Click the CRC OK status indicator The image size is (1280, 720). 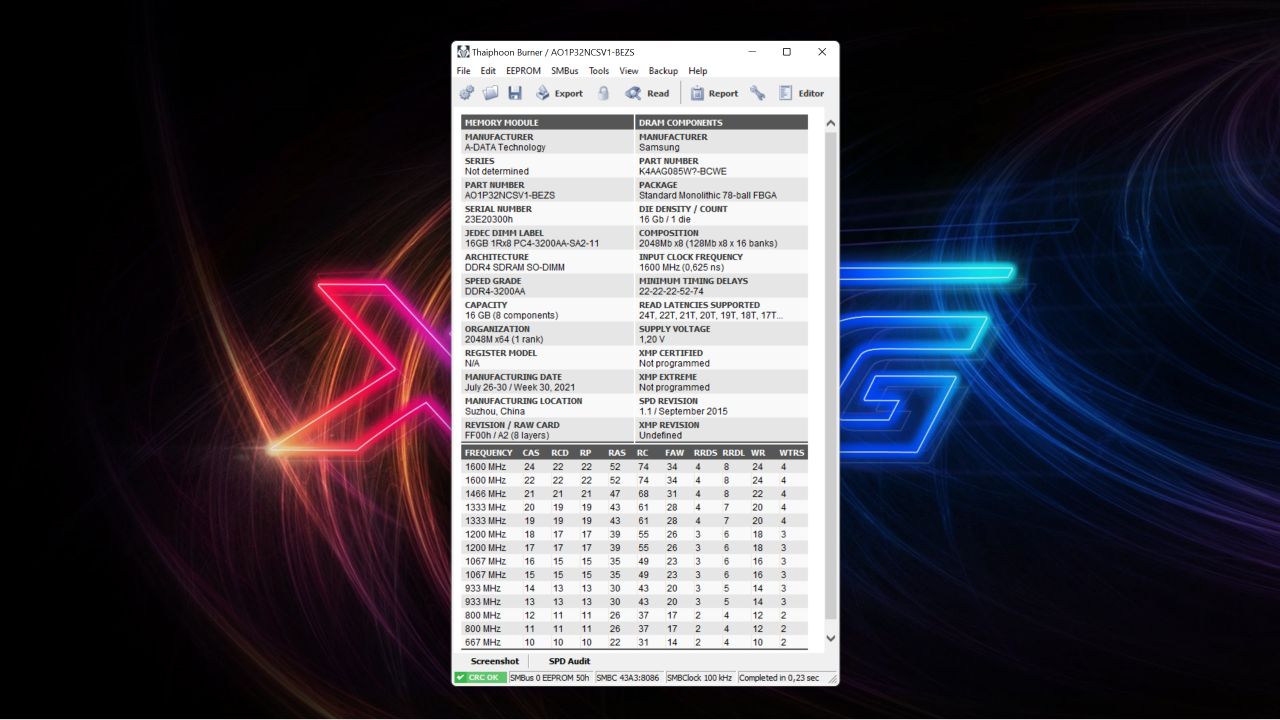coord(480,678)
